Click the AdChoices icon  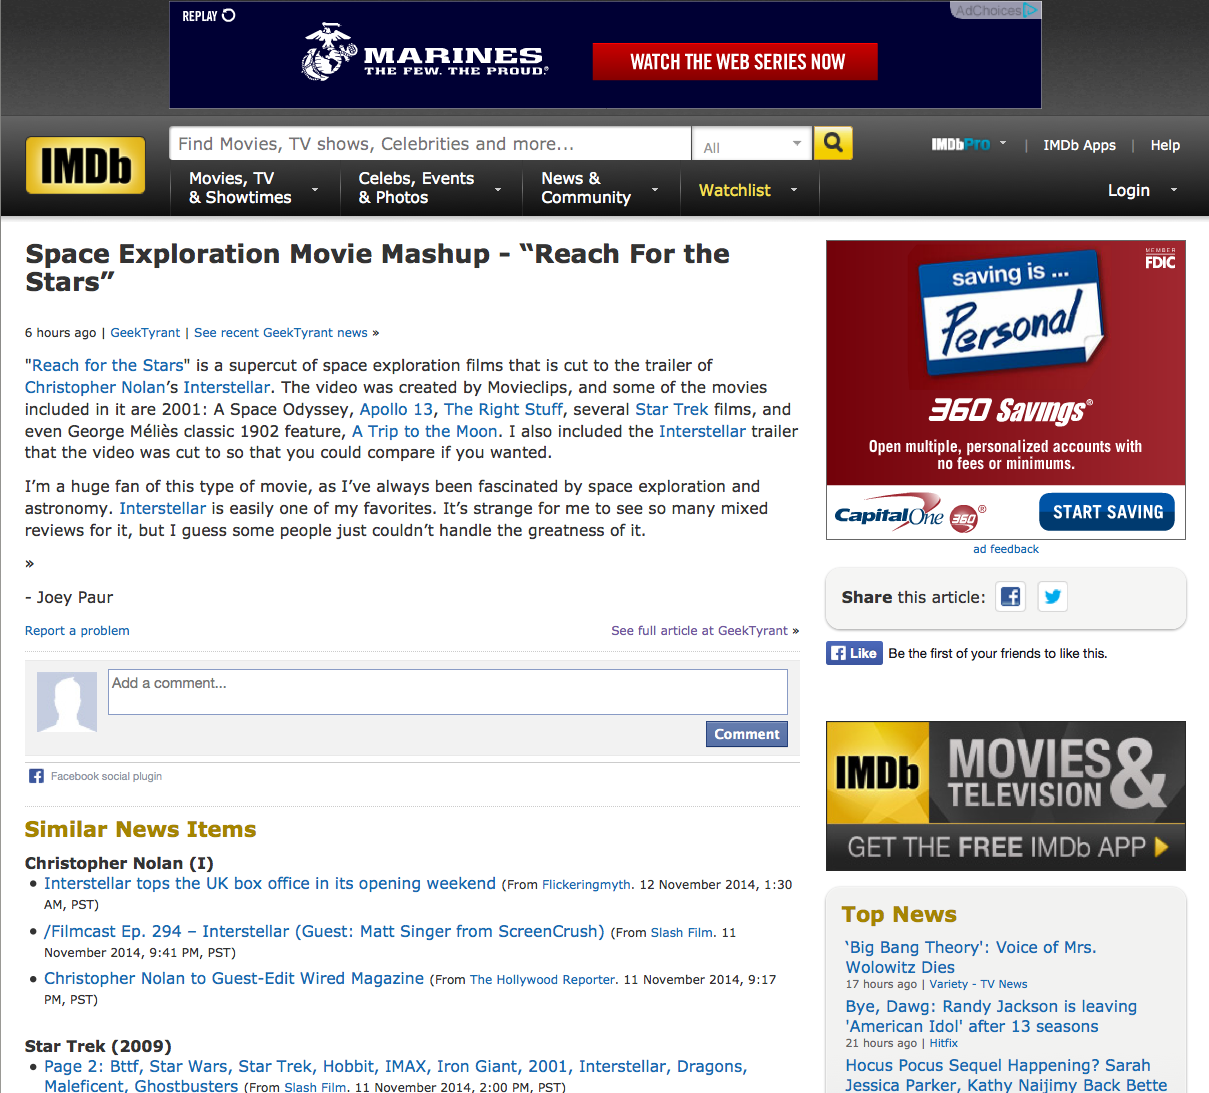pyautogui.click(x=995, y=10)
